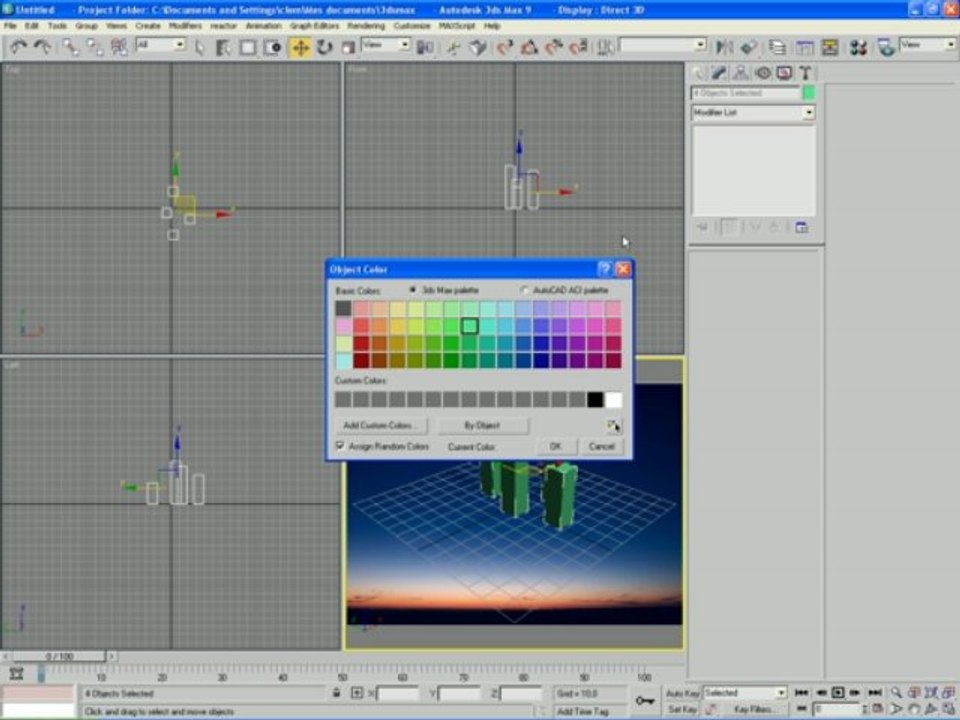Open the Rendering menu
Viewport: 960px width, 720px height.
point(366,25)
